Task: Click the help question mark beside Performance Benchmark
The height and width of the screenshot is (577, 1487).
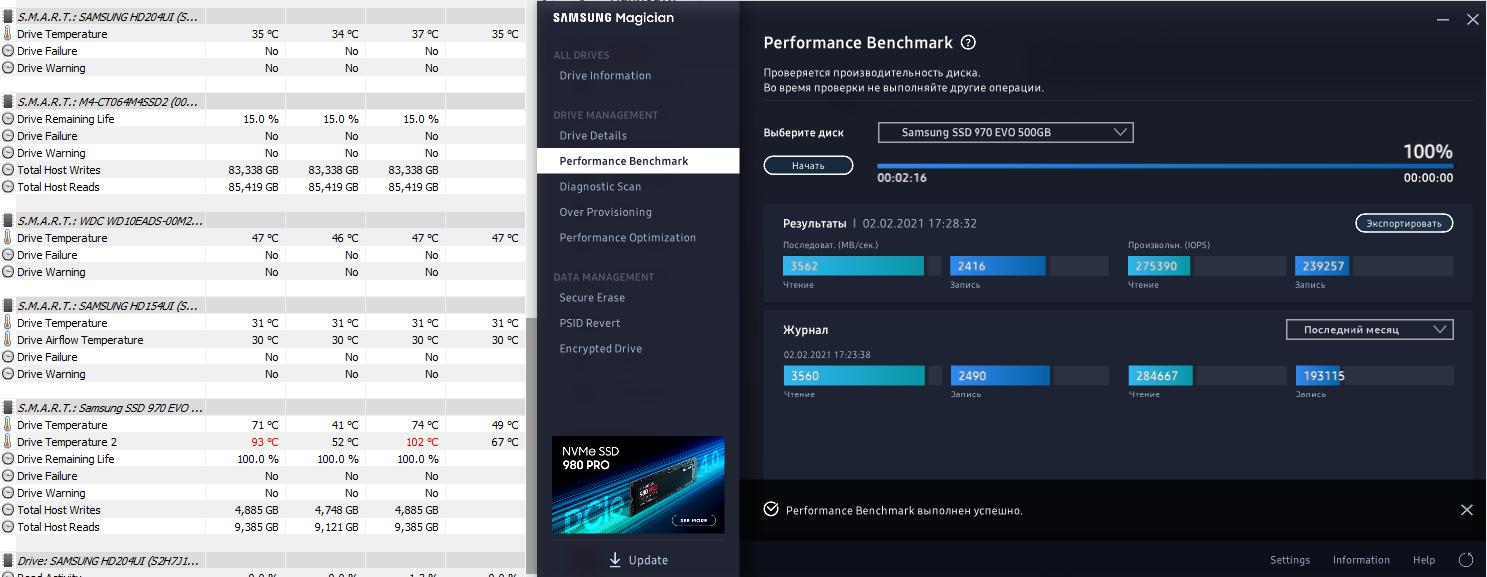Action: click(967, 43)
